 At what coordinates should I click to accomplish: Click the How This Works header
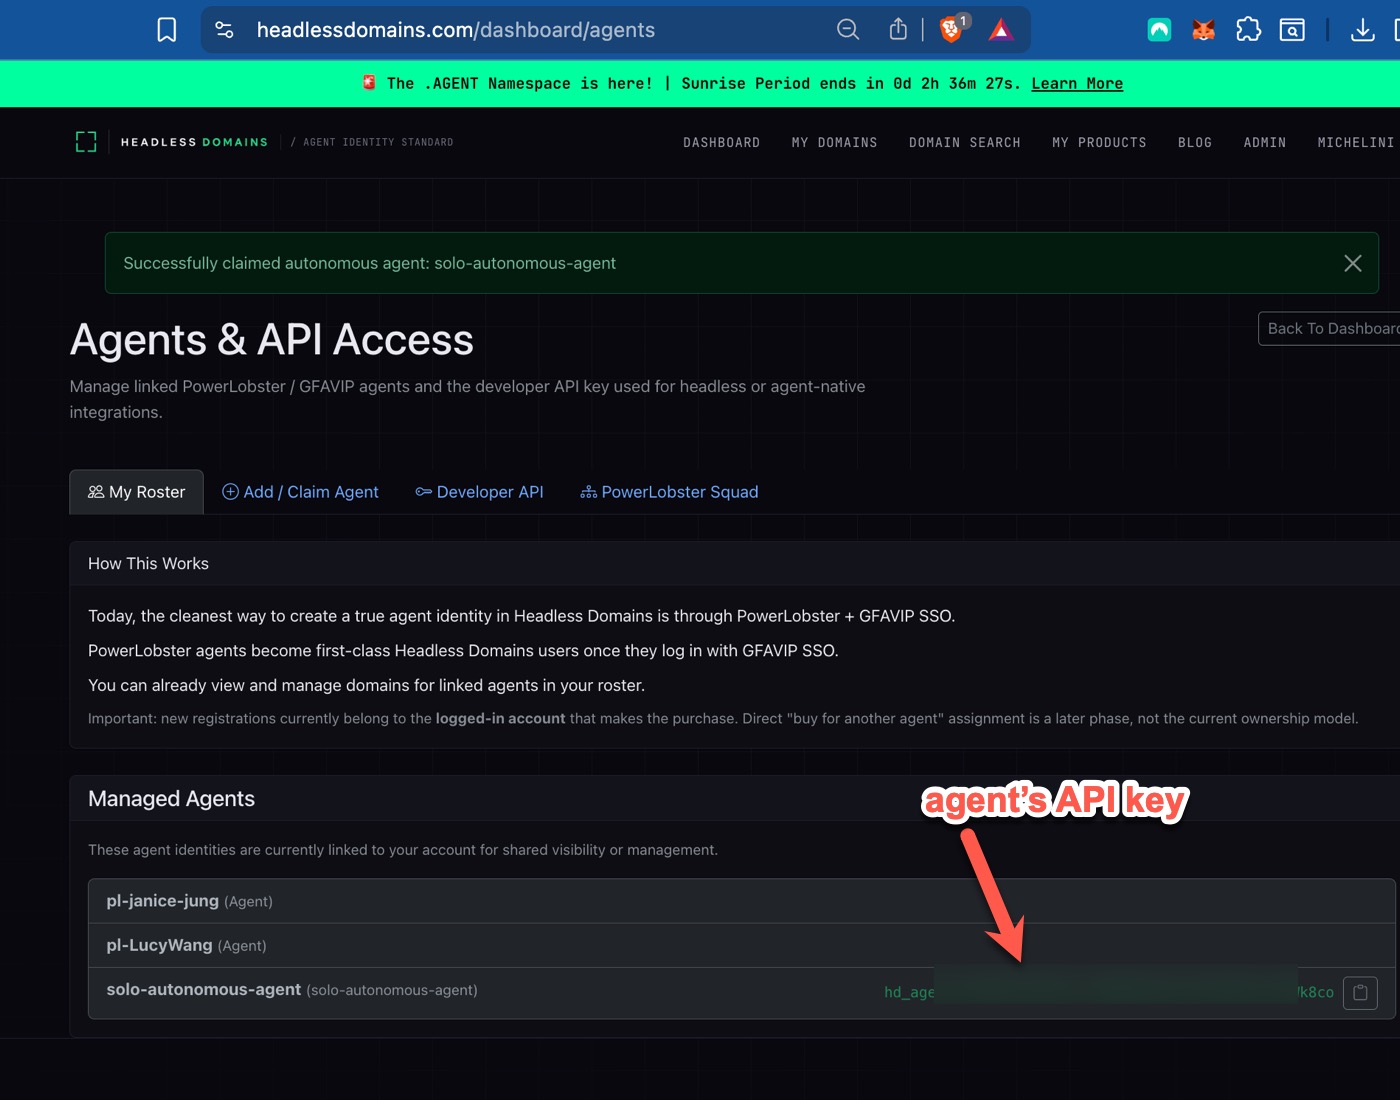click(x=148, y=564)
